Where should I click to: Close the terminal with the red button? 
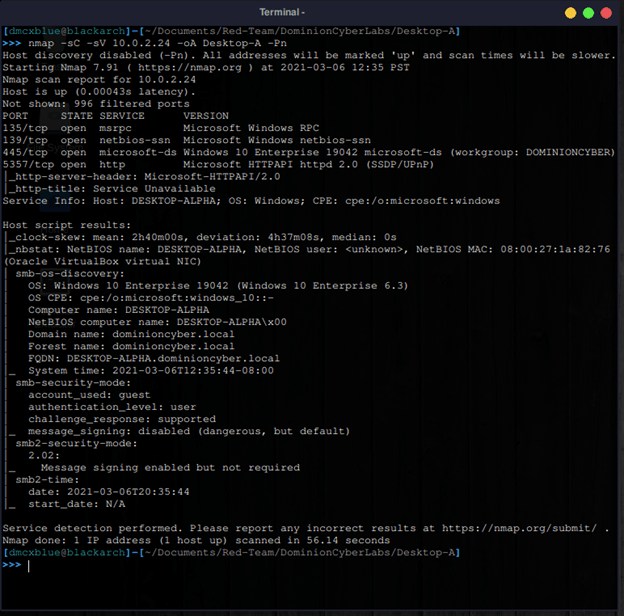click(607, 12)
